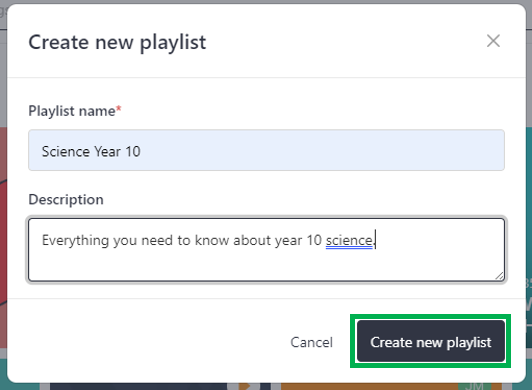Click the JM avatar badge behind the dialog
The width and height of the screenshot is (532, 390).
[474, 386]
